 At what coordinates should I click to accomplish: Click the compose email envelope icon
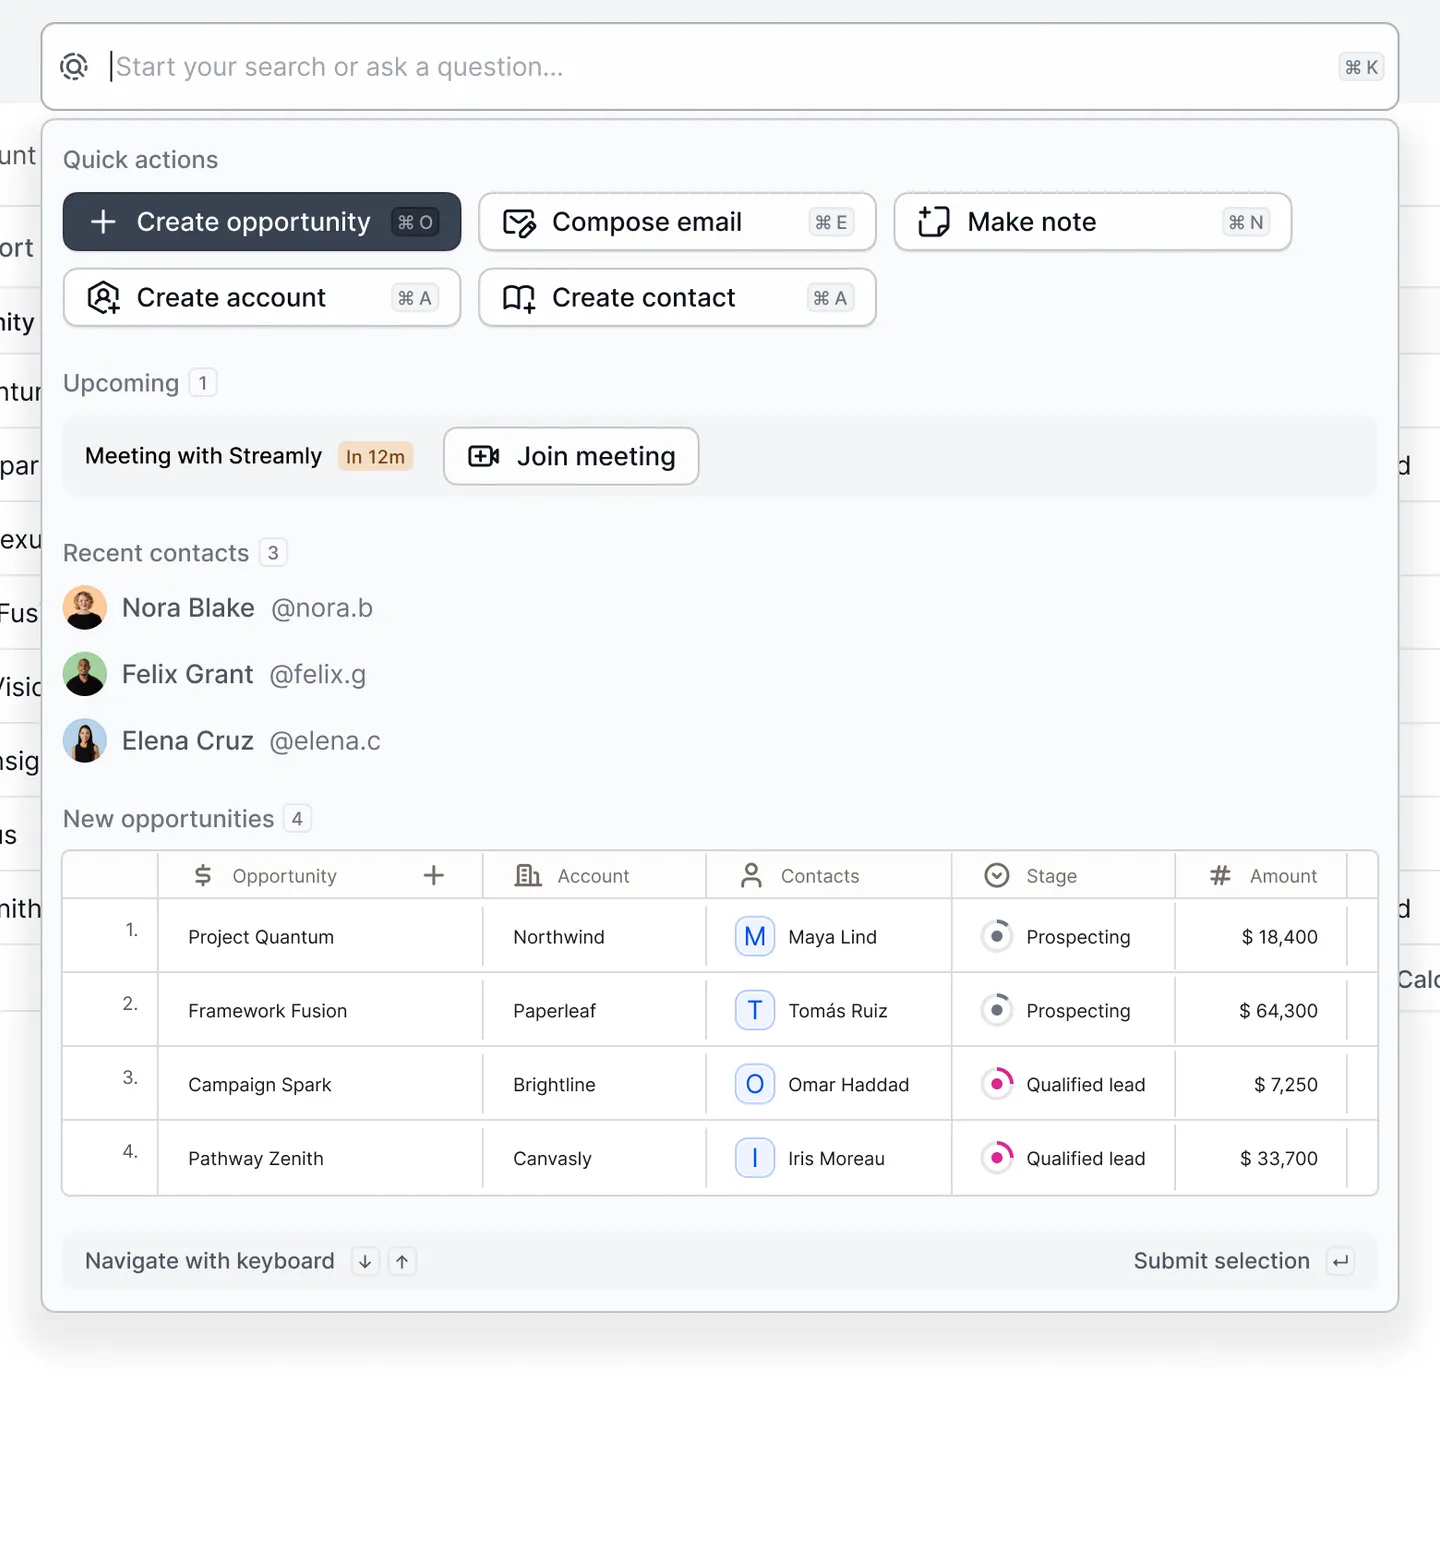point(519,222)
